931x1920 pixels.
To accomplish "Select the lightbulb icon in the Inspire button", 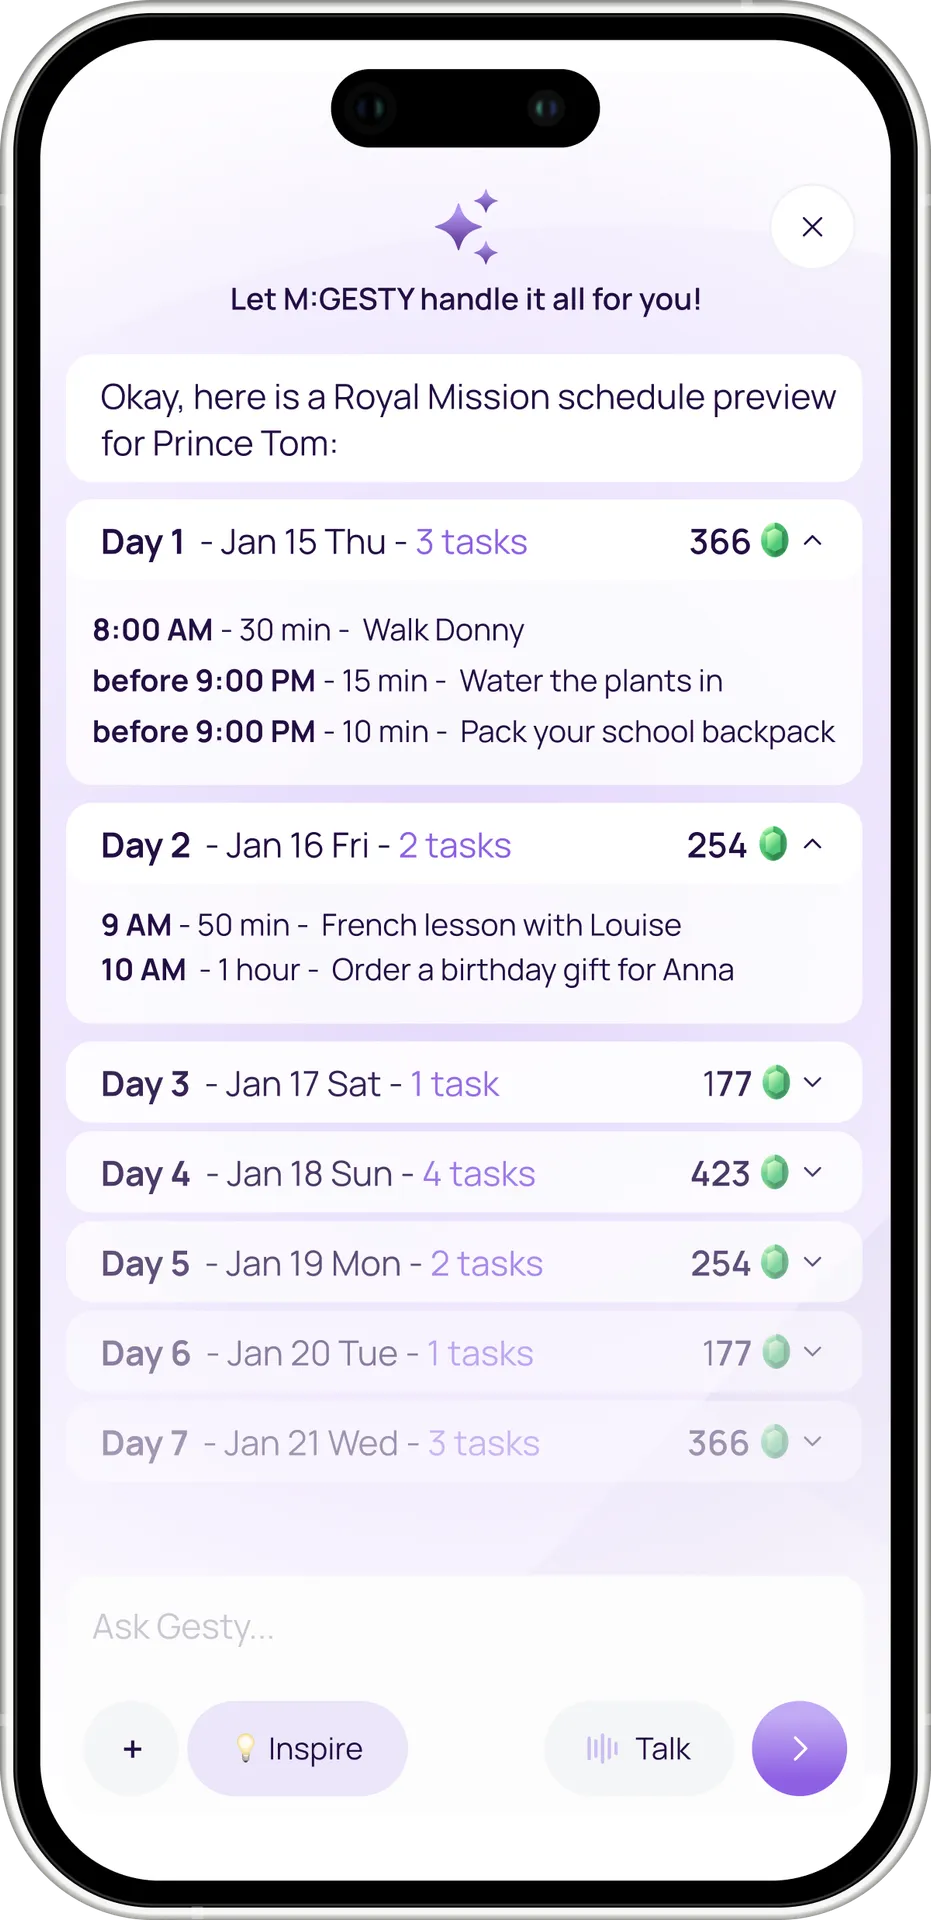I will pyautogui.click(x=246, y=1748).
